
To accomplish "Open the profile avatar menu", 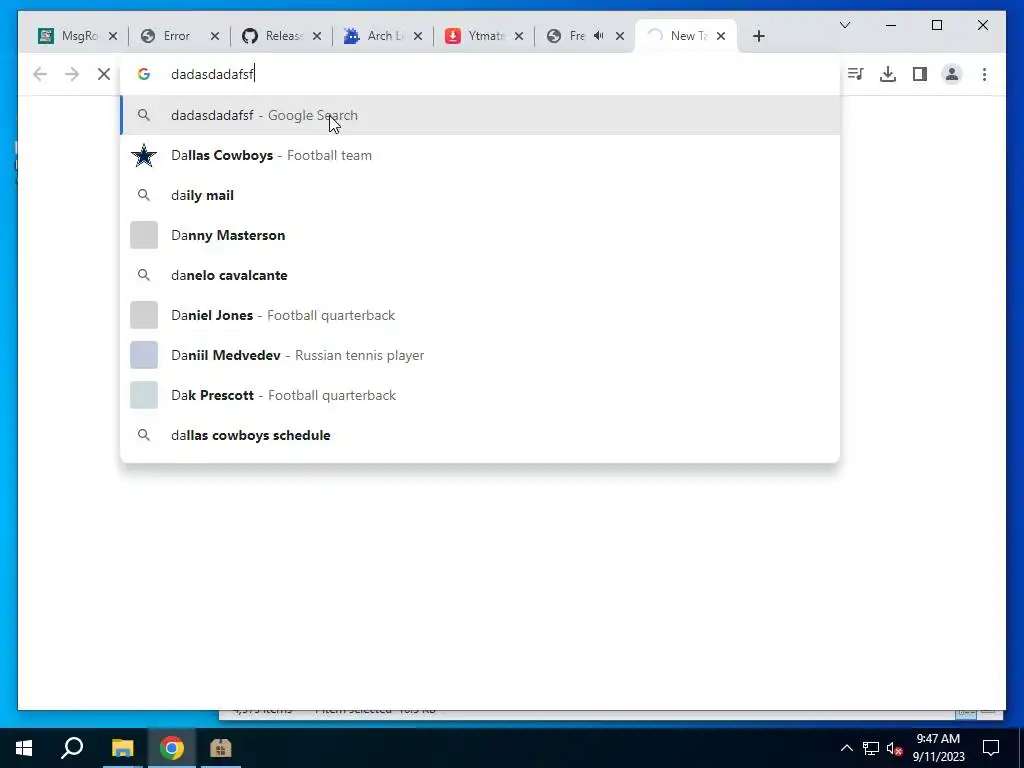I will click(952, 74).
